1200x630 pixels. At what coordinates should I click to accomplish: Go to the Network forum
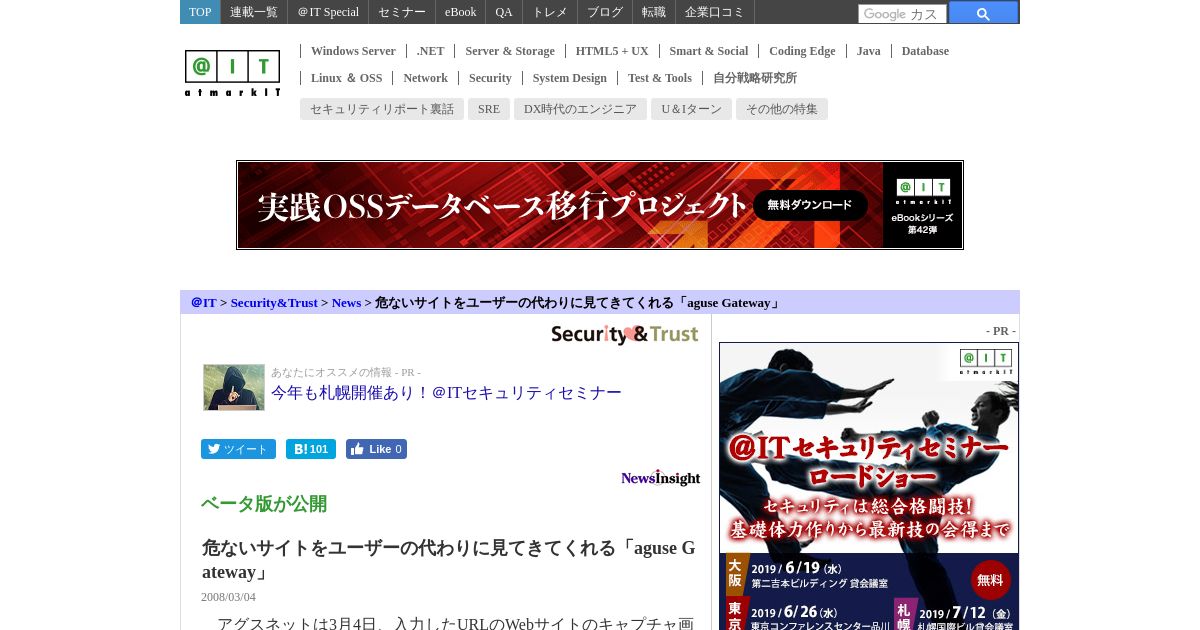click(x=425, y=78)
